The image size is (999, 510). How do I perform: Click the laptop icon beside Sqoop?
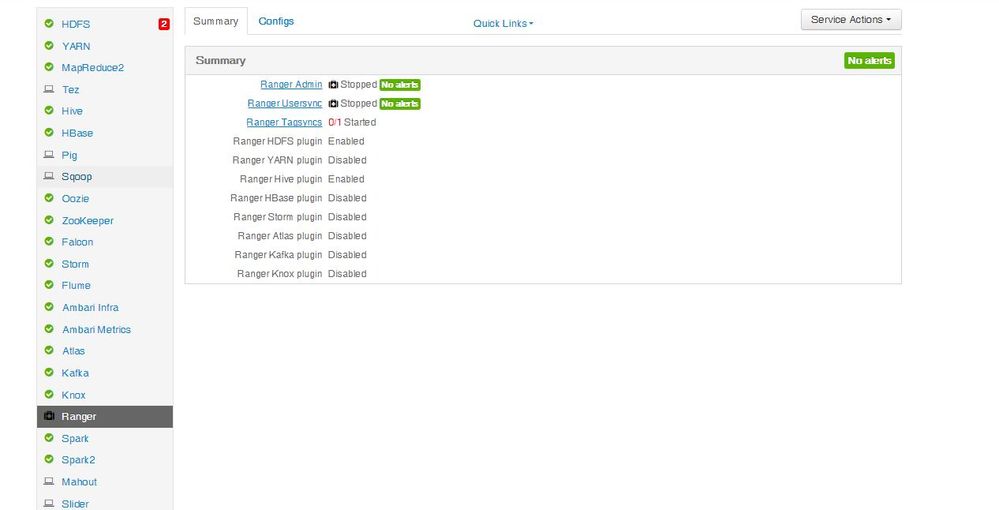click(x=49, y=176)
